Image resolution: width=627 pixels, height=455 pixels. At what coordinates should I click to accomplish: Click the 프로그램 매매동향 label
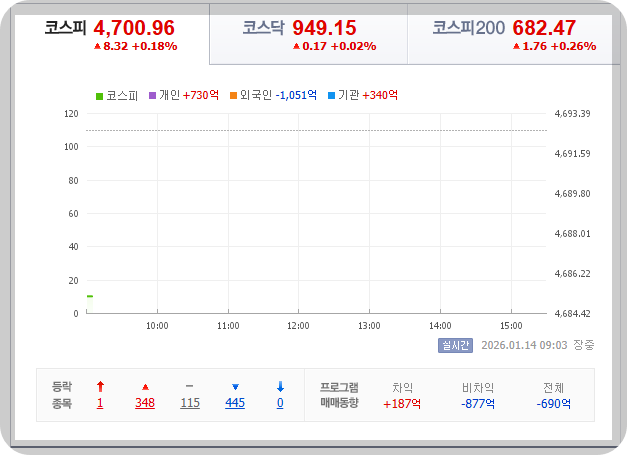tap(339, 395)
